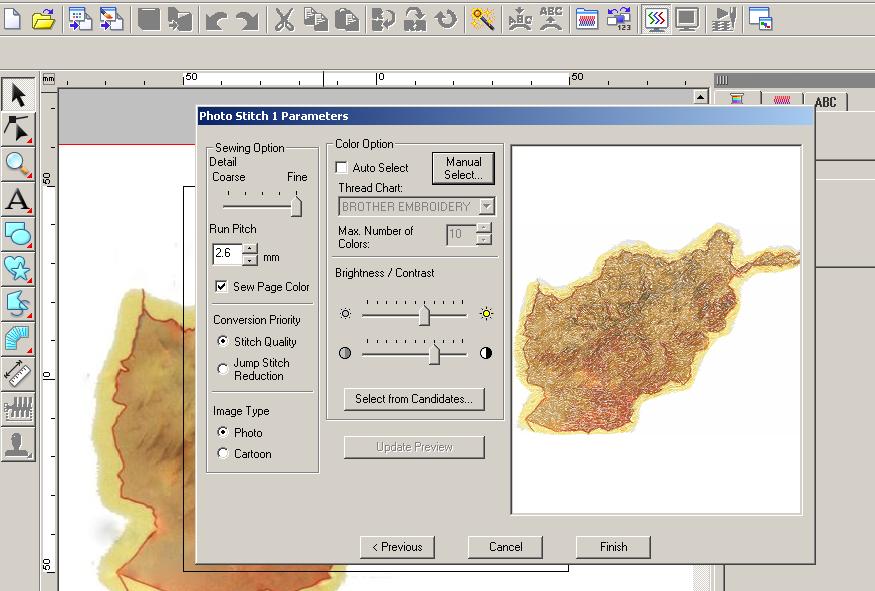Image resolution: width=875 pixels, height=591 pixels.
Task: Click the Finish button
Action: (613, 547)
